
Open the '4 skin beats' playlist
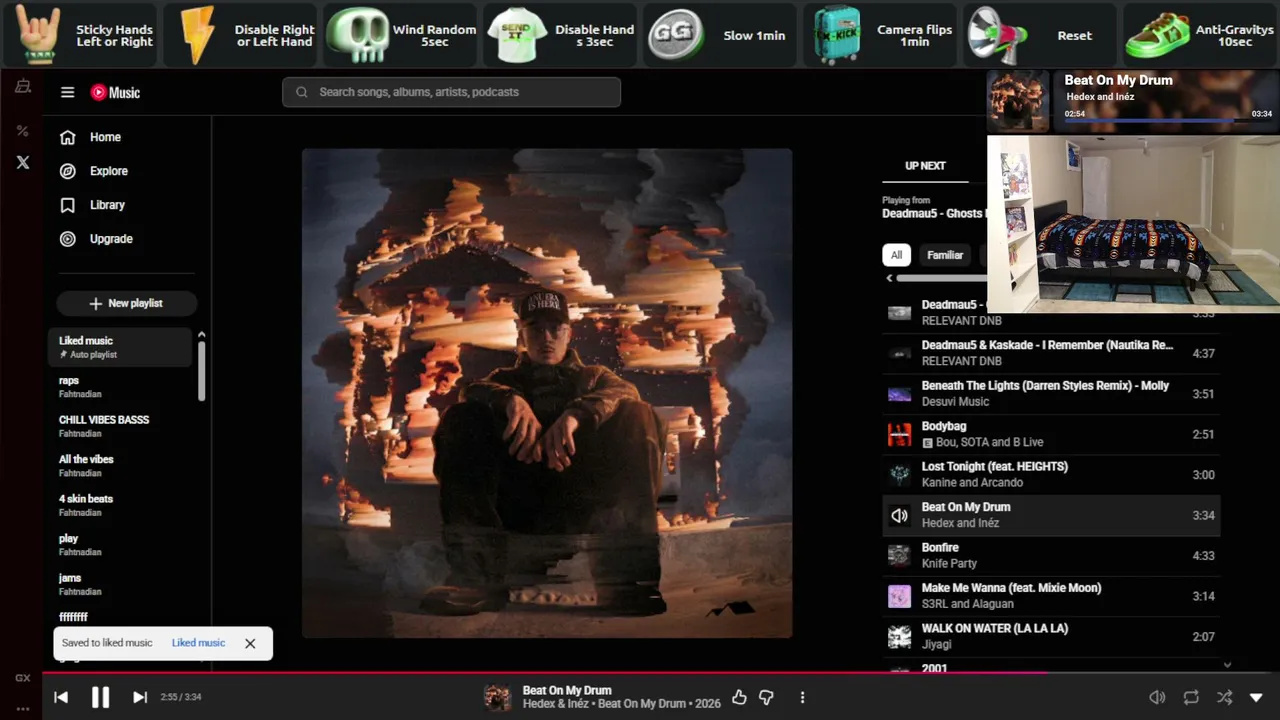click(120, 505)
